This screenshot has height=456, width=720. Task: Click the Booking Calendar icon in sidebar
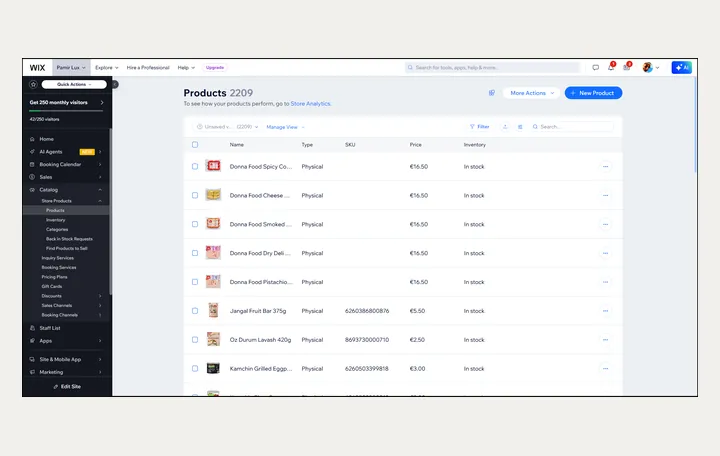[x=32, y=164]
